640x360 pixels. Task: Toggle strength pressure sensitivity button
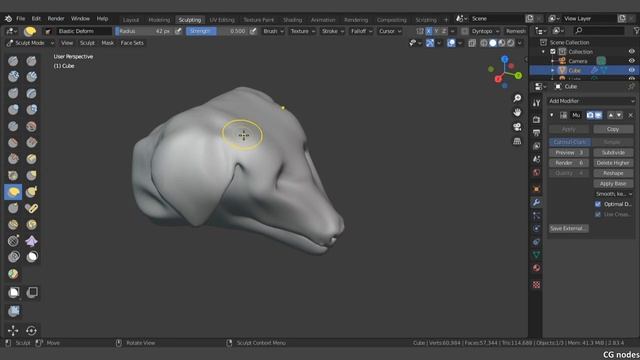coord(253,31)
